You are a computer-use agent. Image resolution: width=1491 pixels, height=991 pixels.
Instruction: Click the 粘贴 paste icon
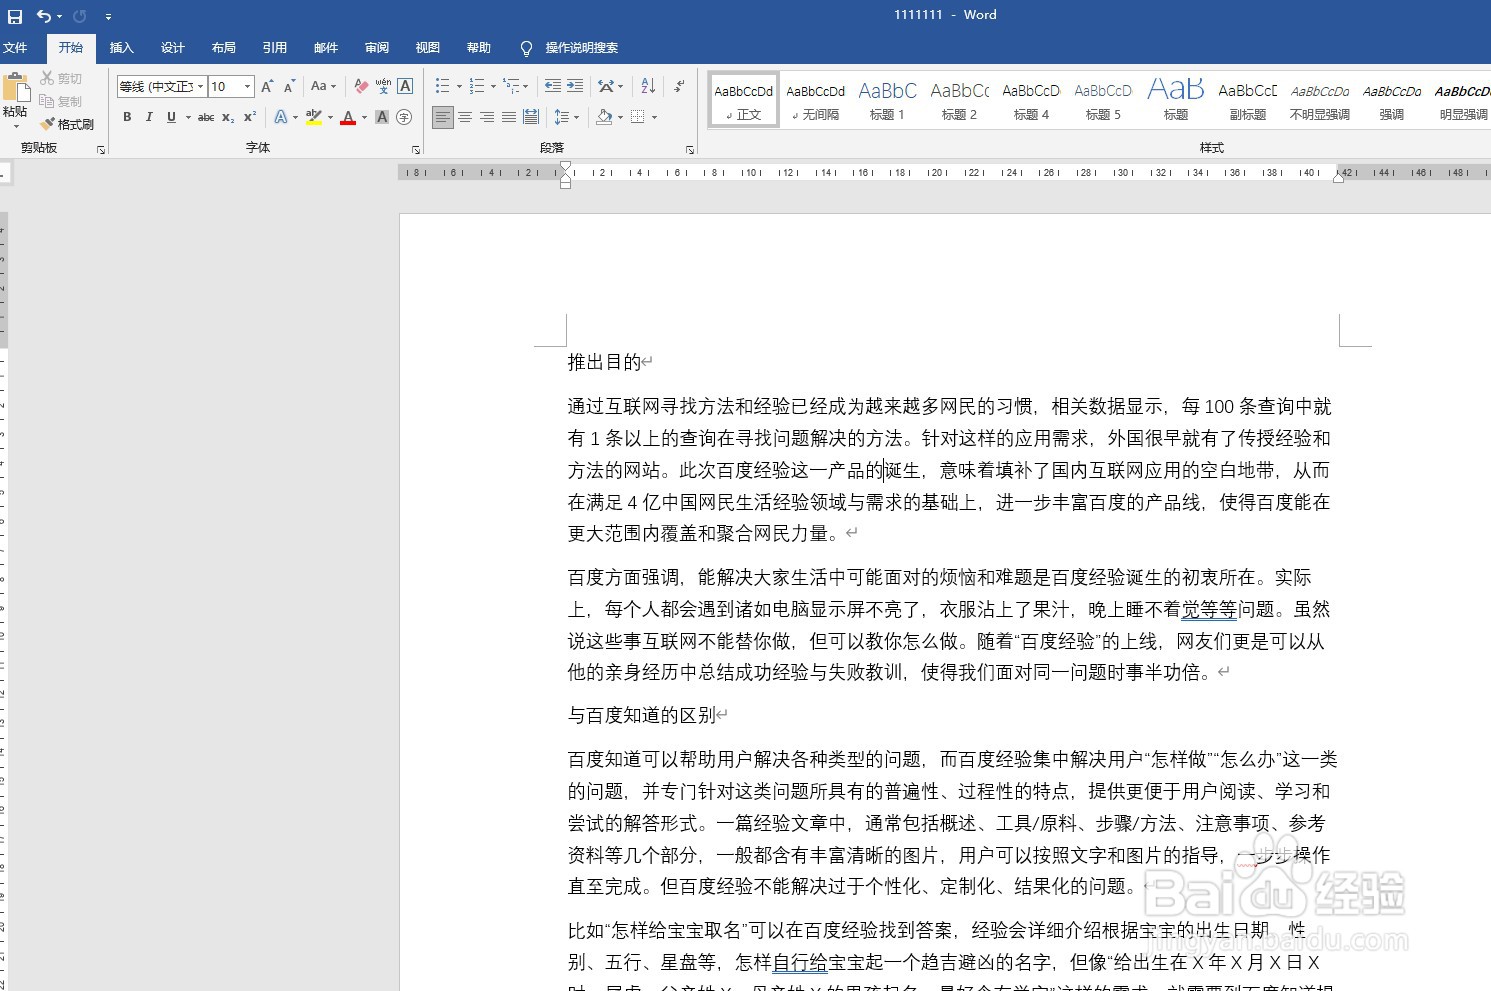tap(15, 90)
